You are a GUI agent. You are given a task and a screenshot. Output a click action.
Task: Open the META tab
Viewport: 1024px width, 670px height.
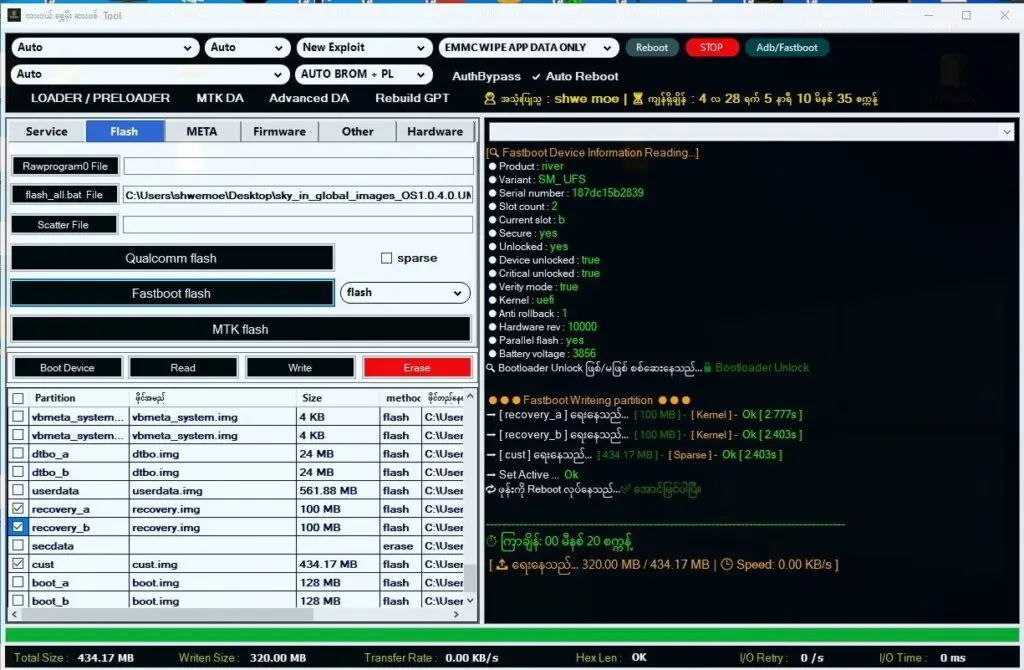(x=202, y=131)
